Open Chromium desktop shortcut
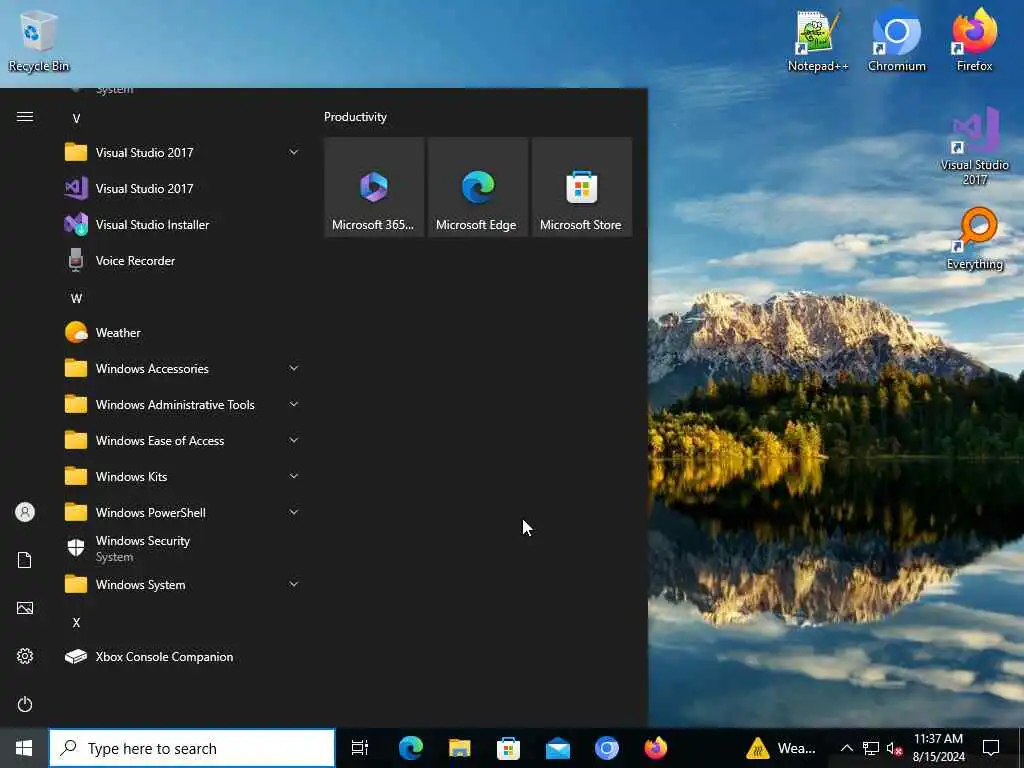Image resolution: width=1024 pixels, height=768 pixels. click(x=896, y=40)
